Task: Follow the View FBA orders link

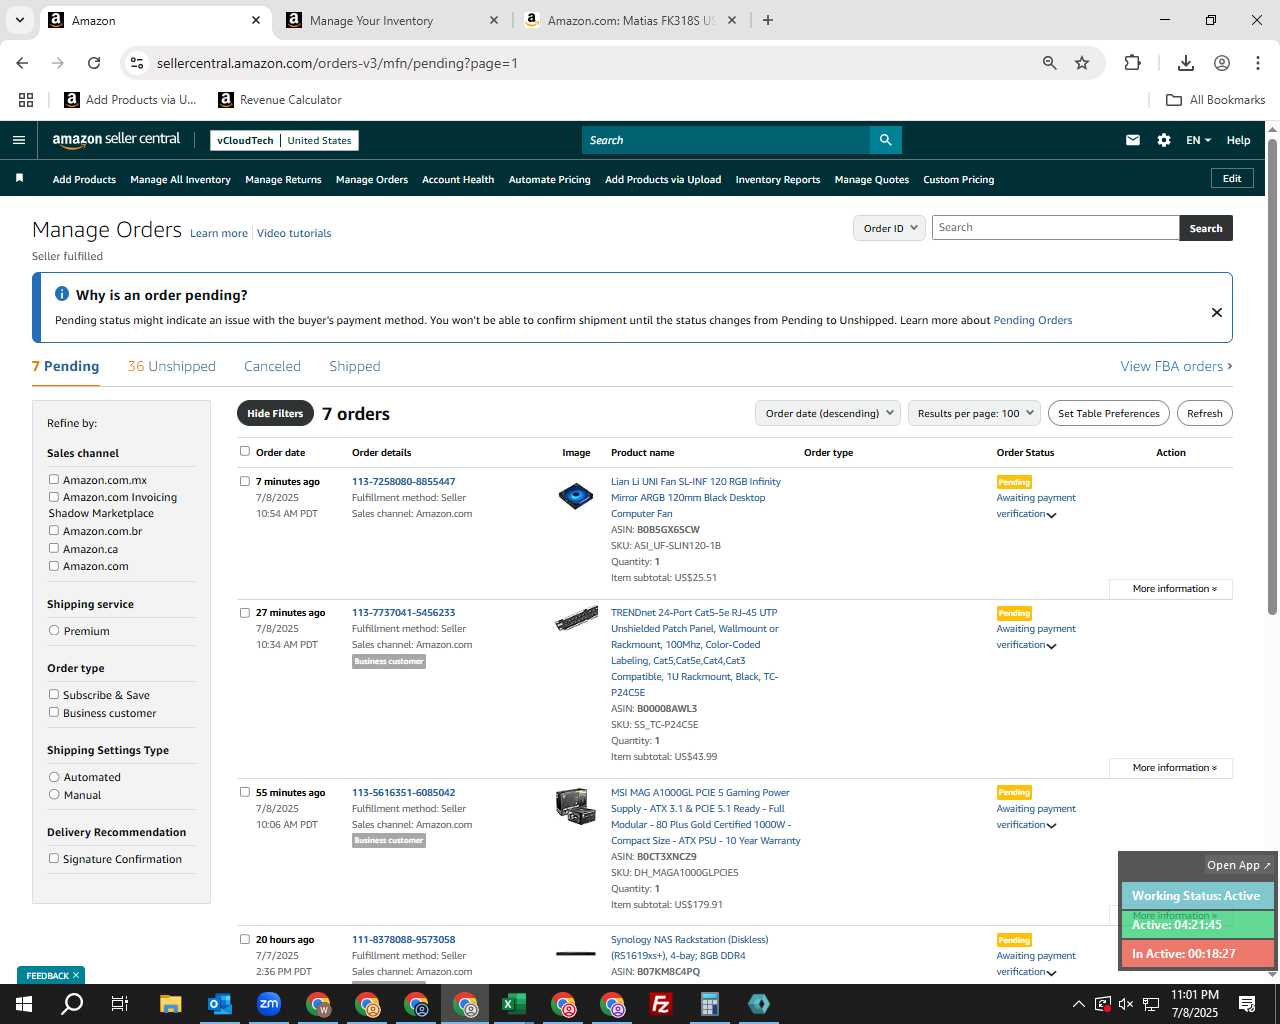Action: click(1176, 366)
